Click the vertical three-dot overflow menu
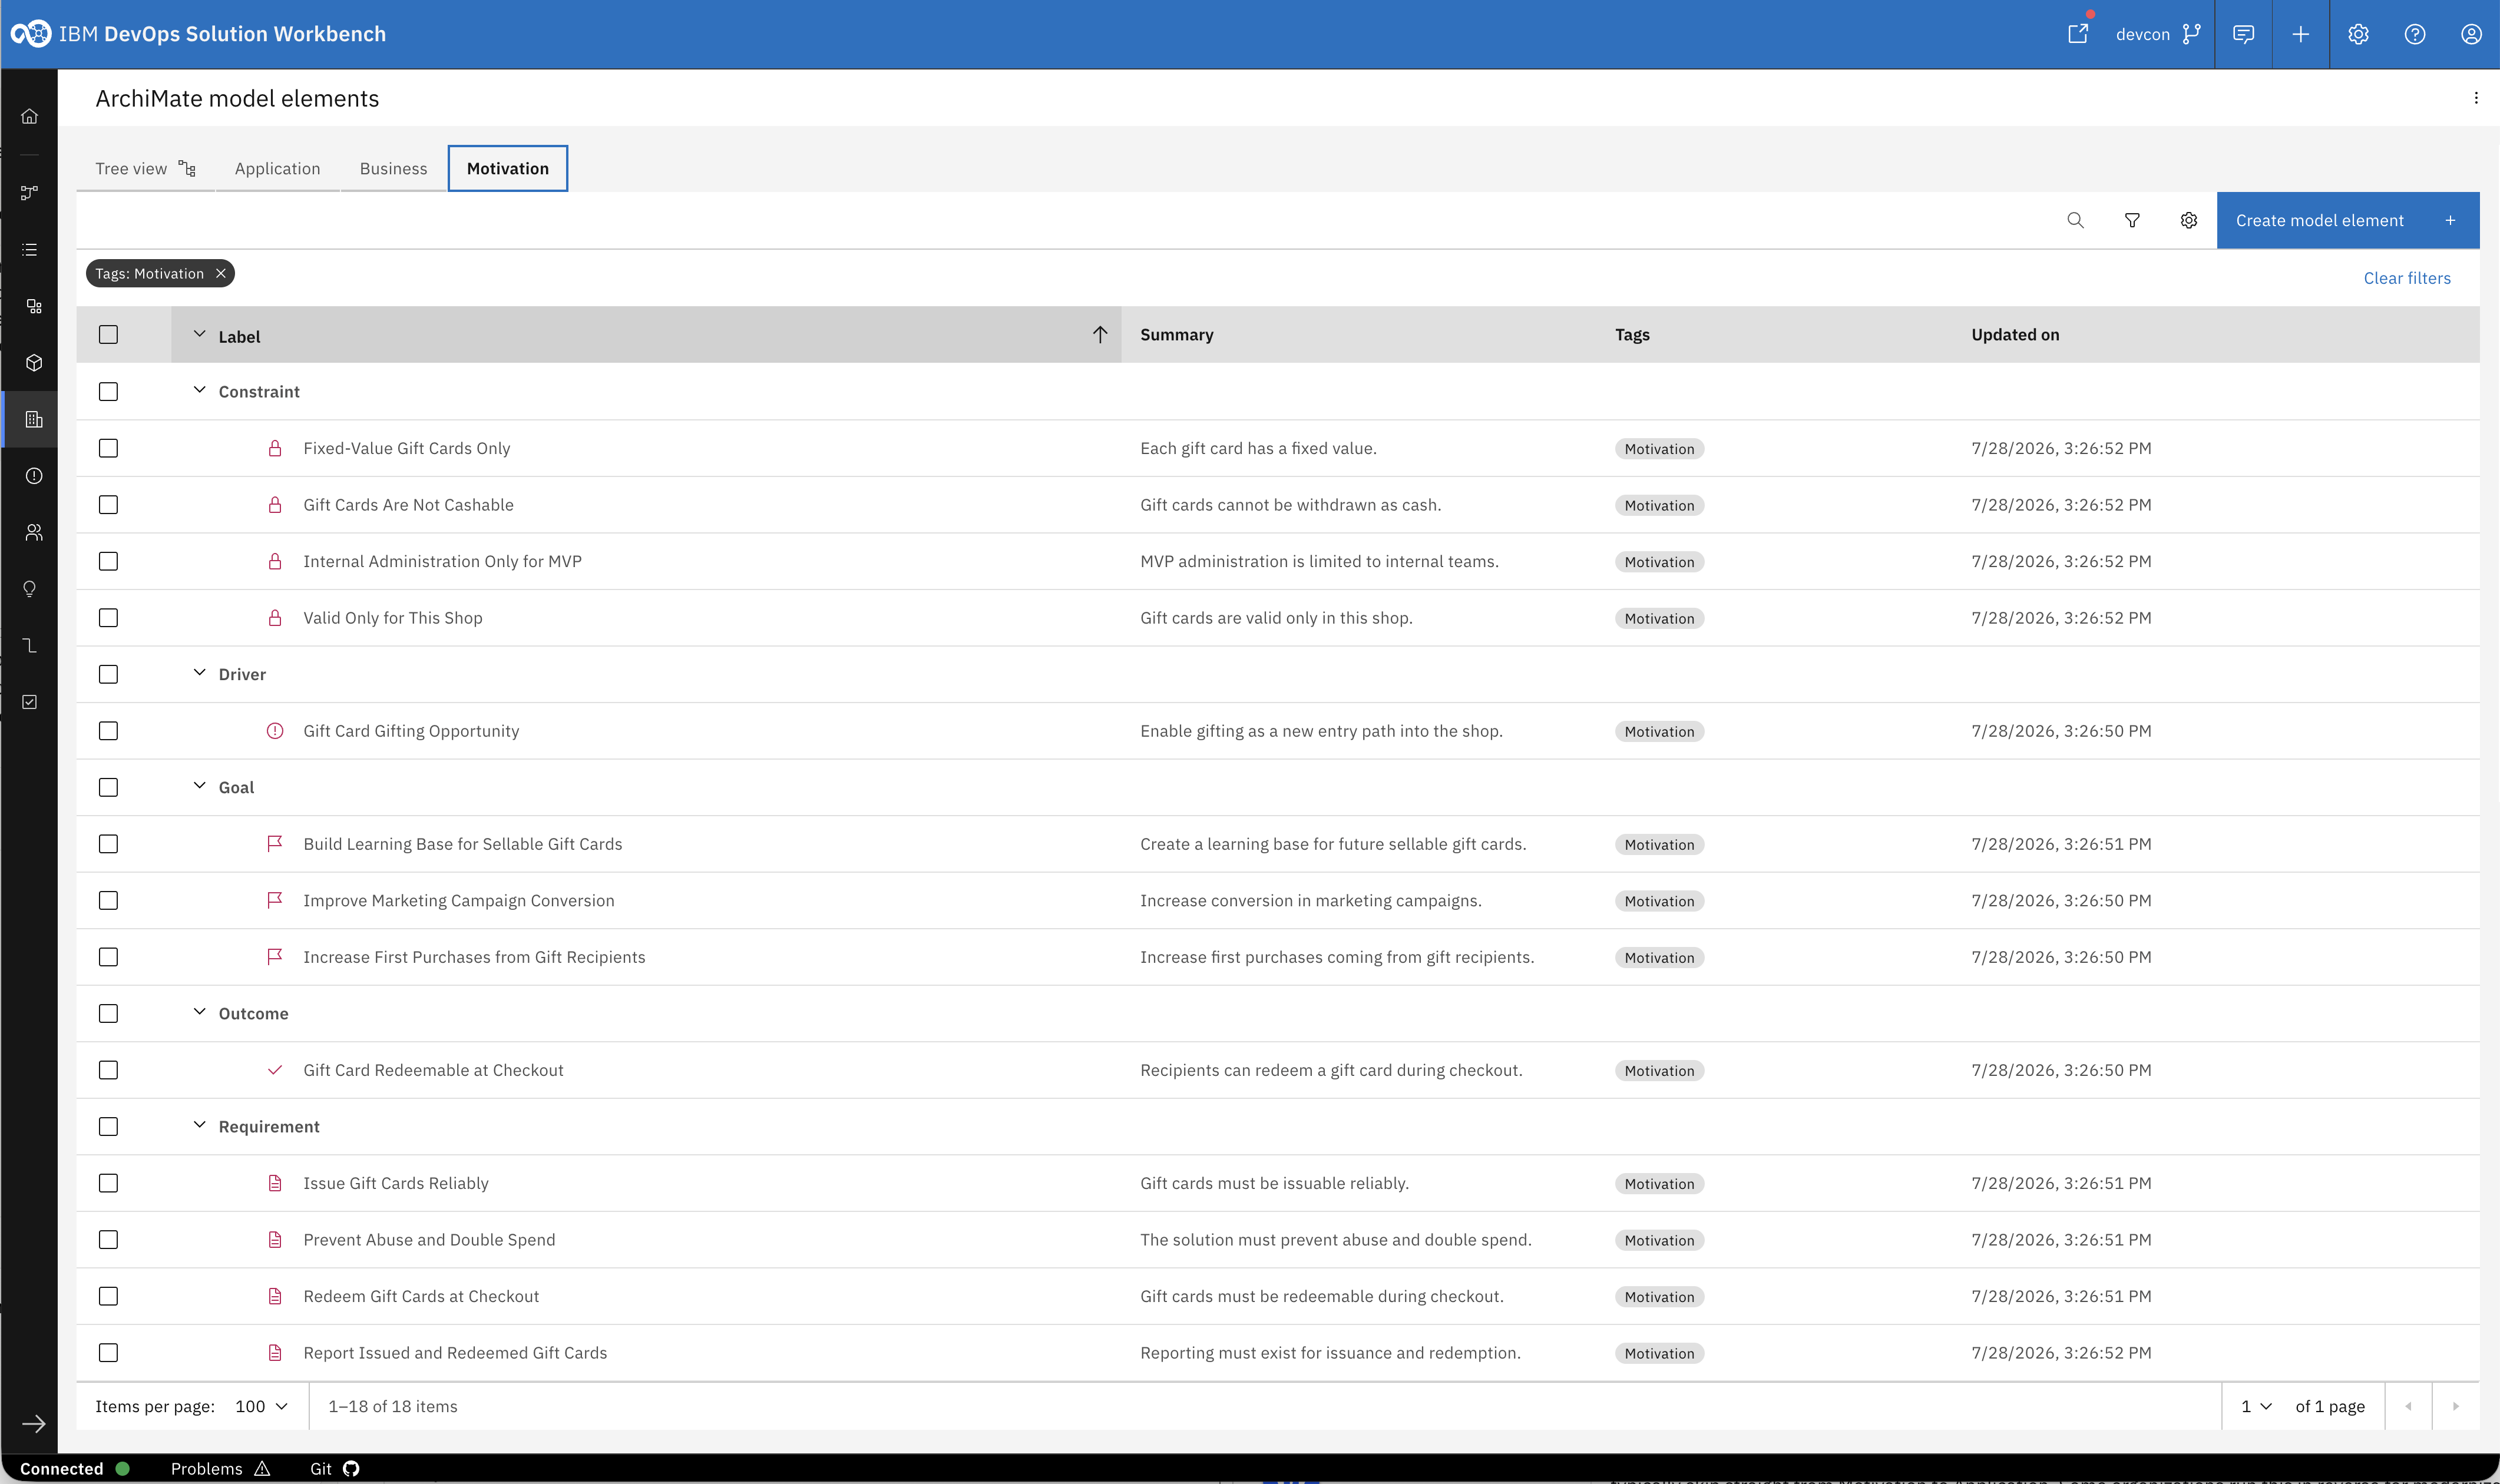2500x1484 pixels. 2476,98
